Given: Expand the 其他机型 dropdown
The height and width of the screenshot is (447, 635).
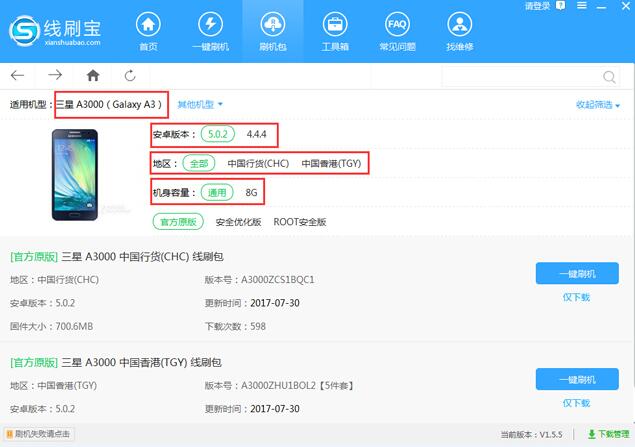Looking at the screenshot, I should tap(200, 104).
